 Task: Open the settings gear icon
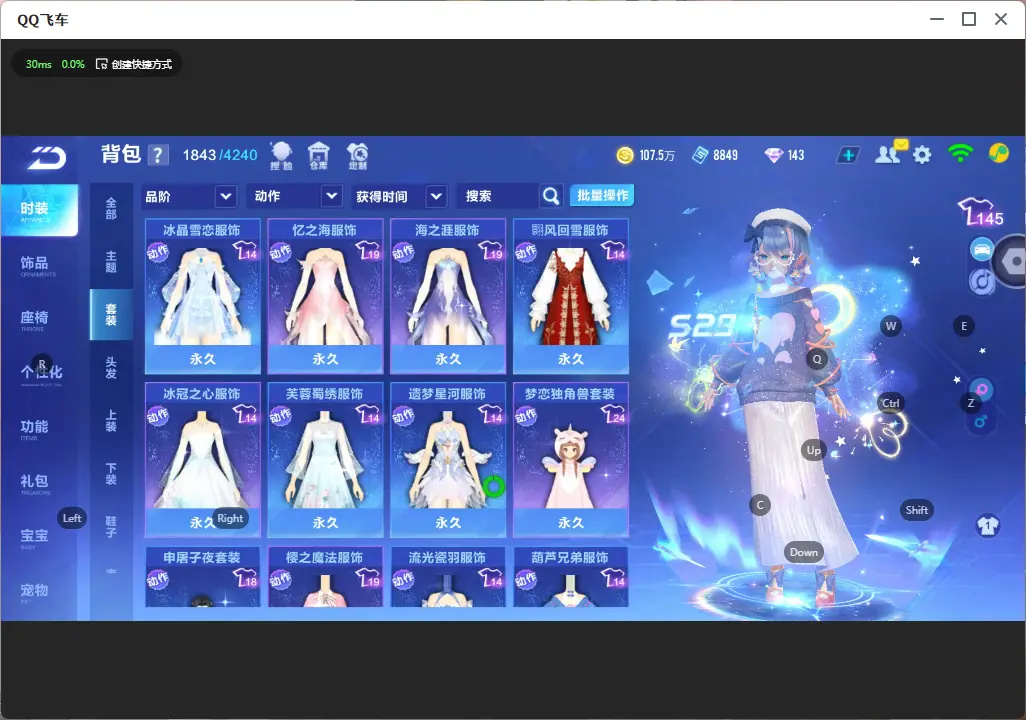click(922, 155)
